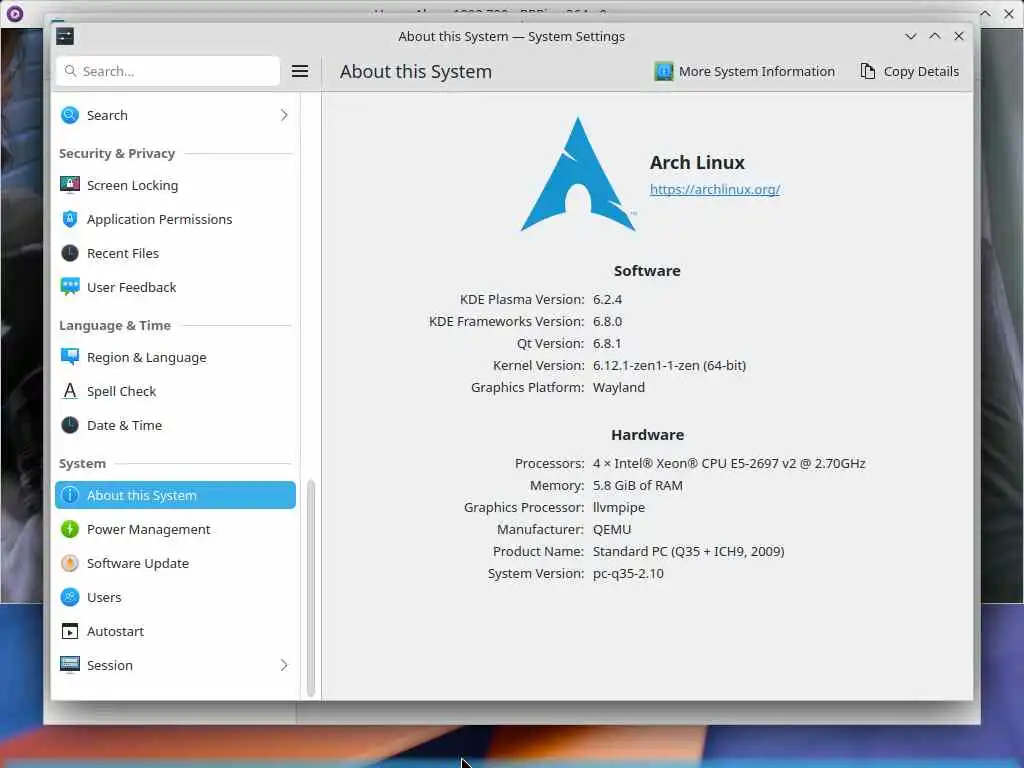
Task: Click the Manufacturer value QEMU
Action: (612, 530)
